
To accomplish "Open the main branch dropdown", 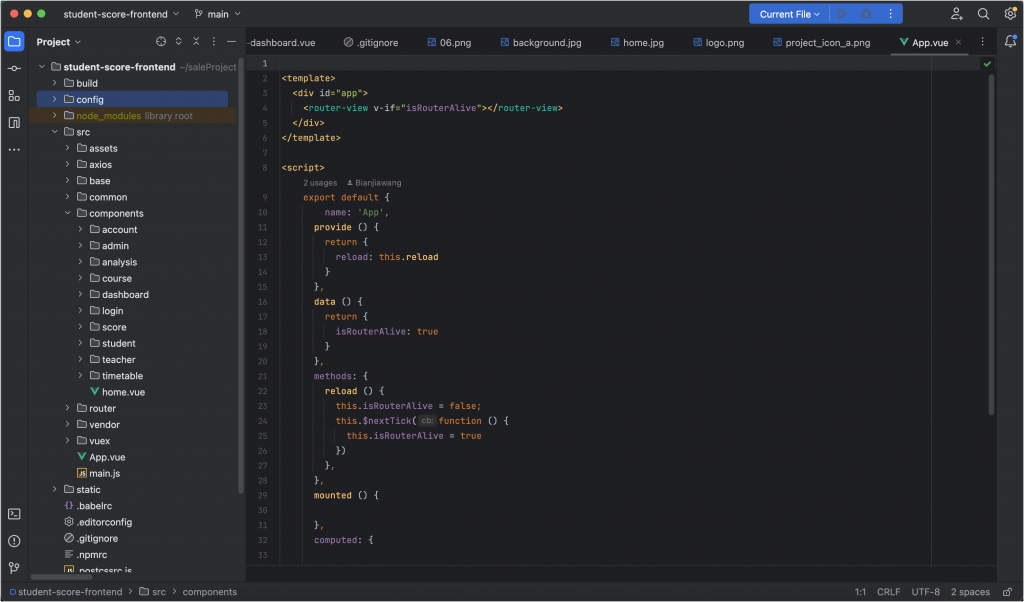I will click(x=218, y=14).
